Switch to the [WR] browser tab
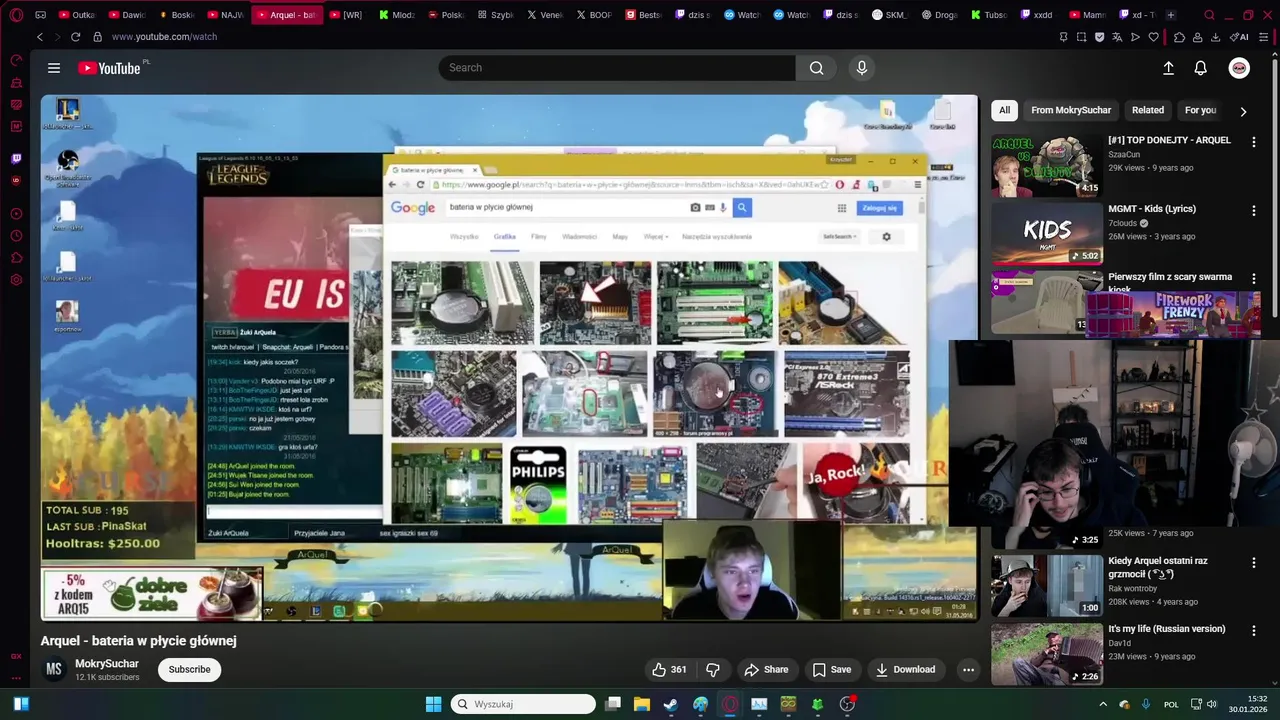This screenshot has height=720, width=1280. coord(346,15)
